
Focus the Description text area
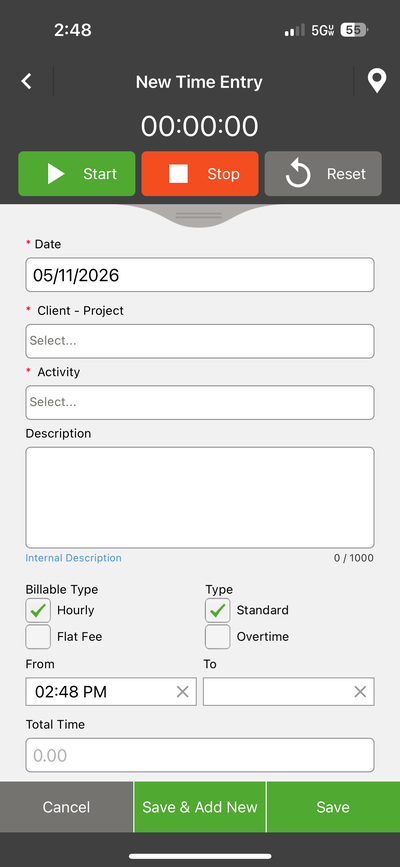(200, 498)
